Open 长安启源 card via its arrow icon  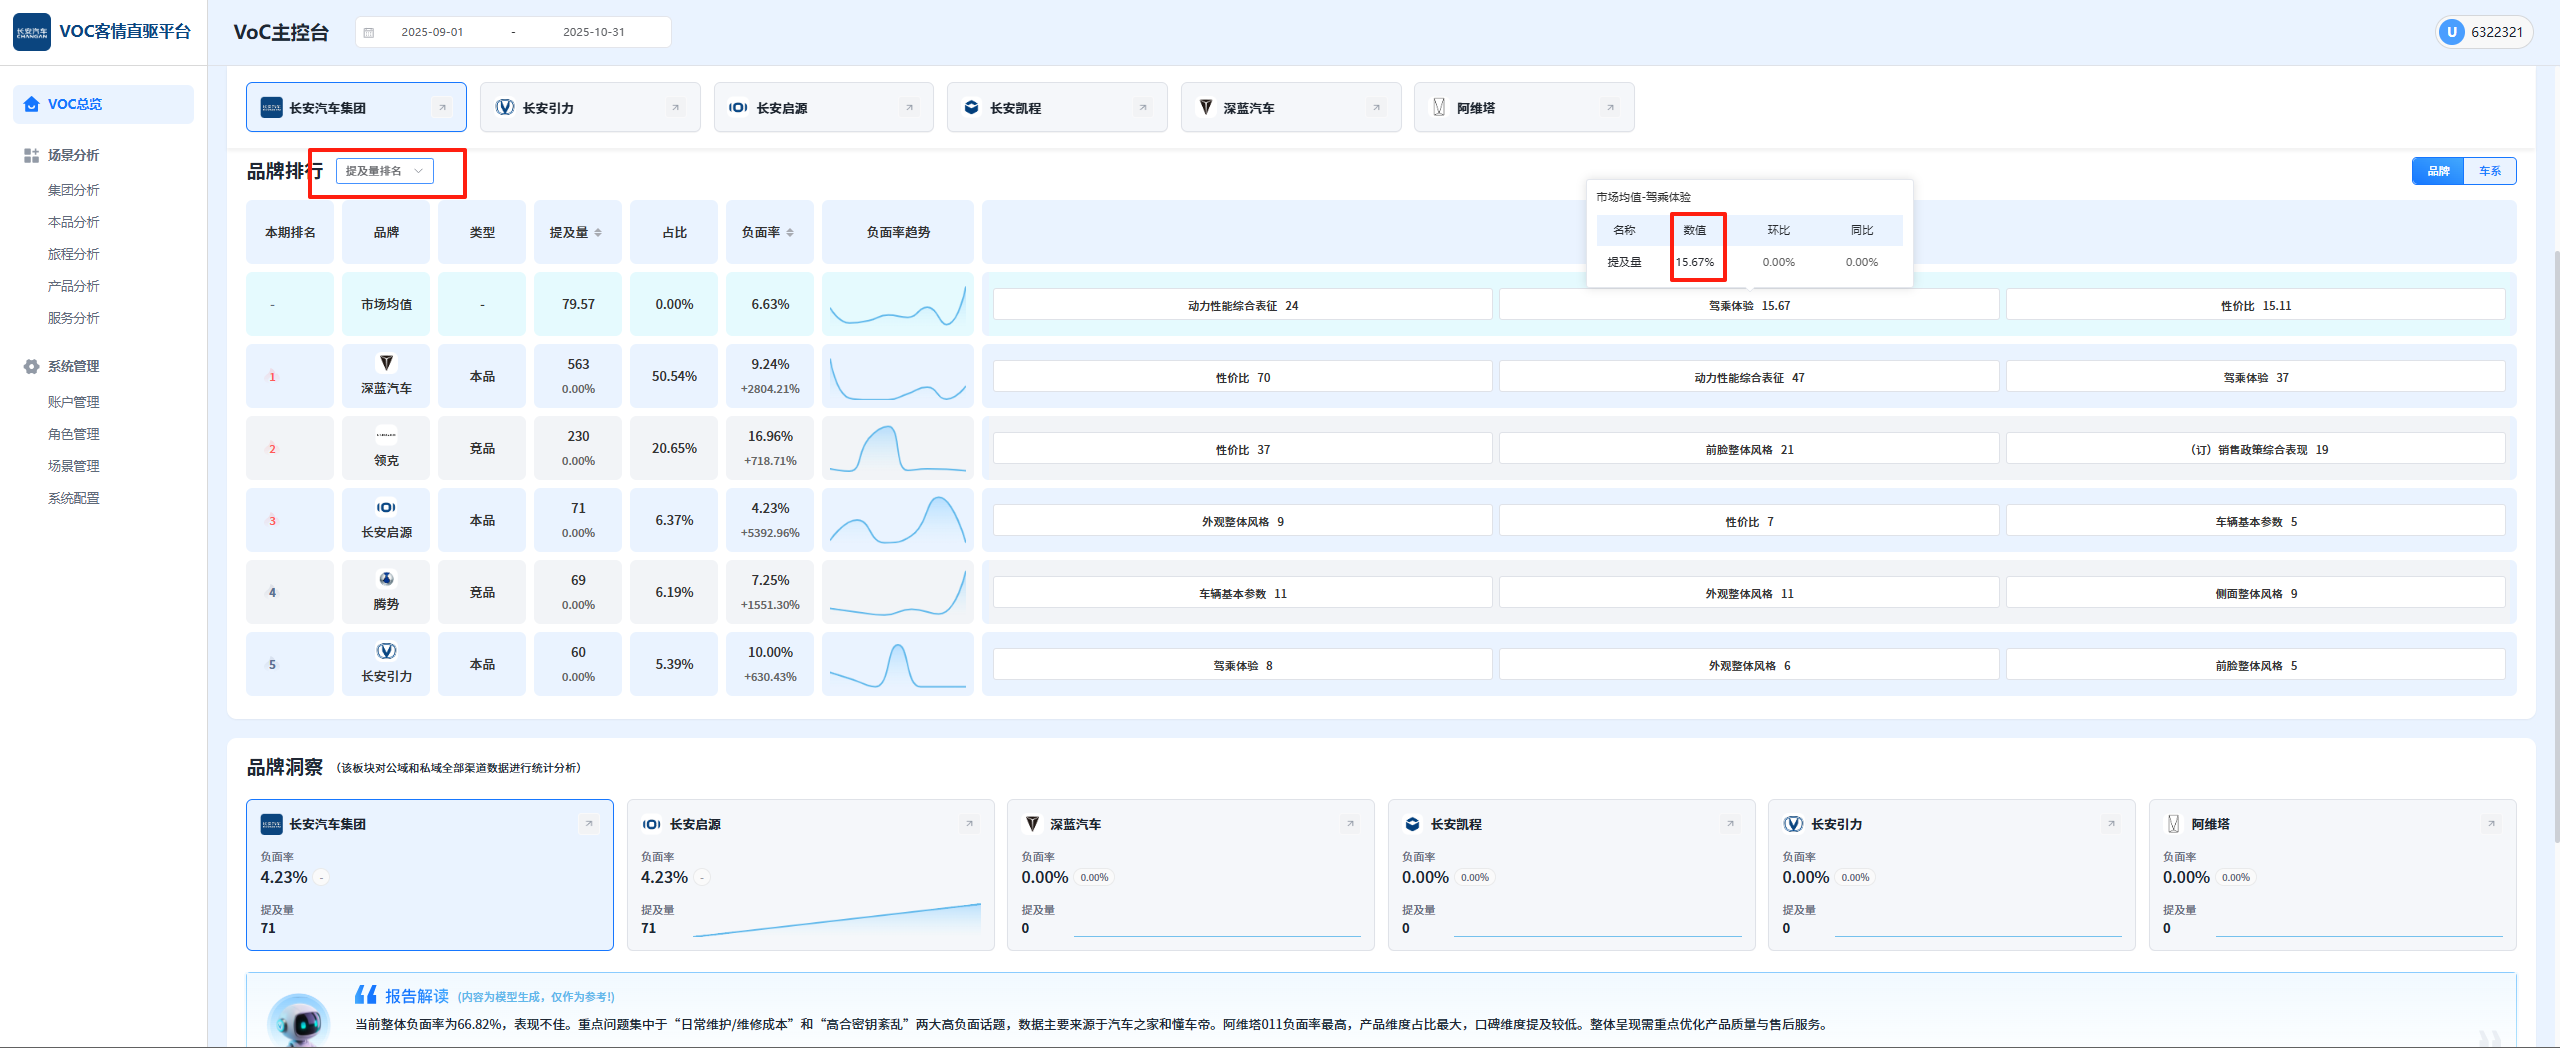click(x=909, y=108)
